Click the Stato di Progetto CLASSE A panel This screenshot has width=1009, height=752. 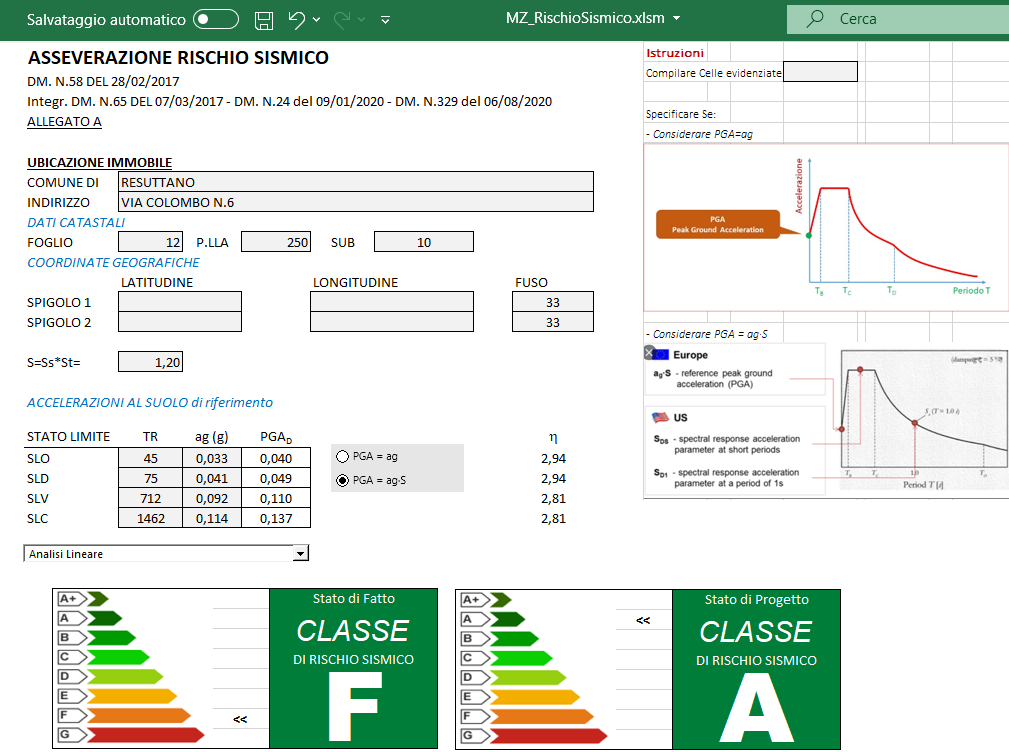pos(756,669)
